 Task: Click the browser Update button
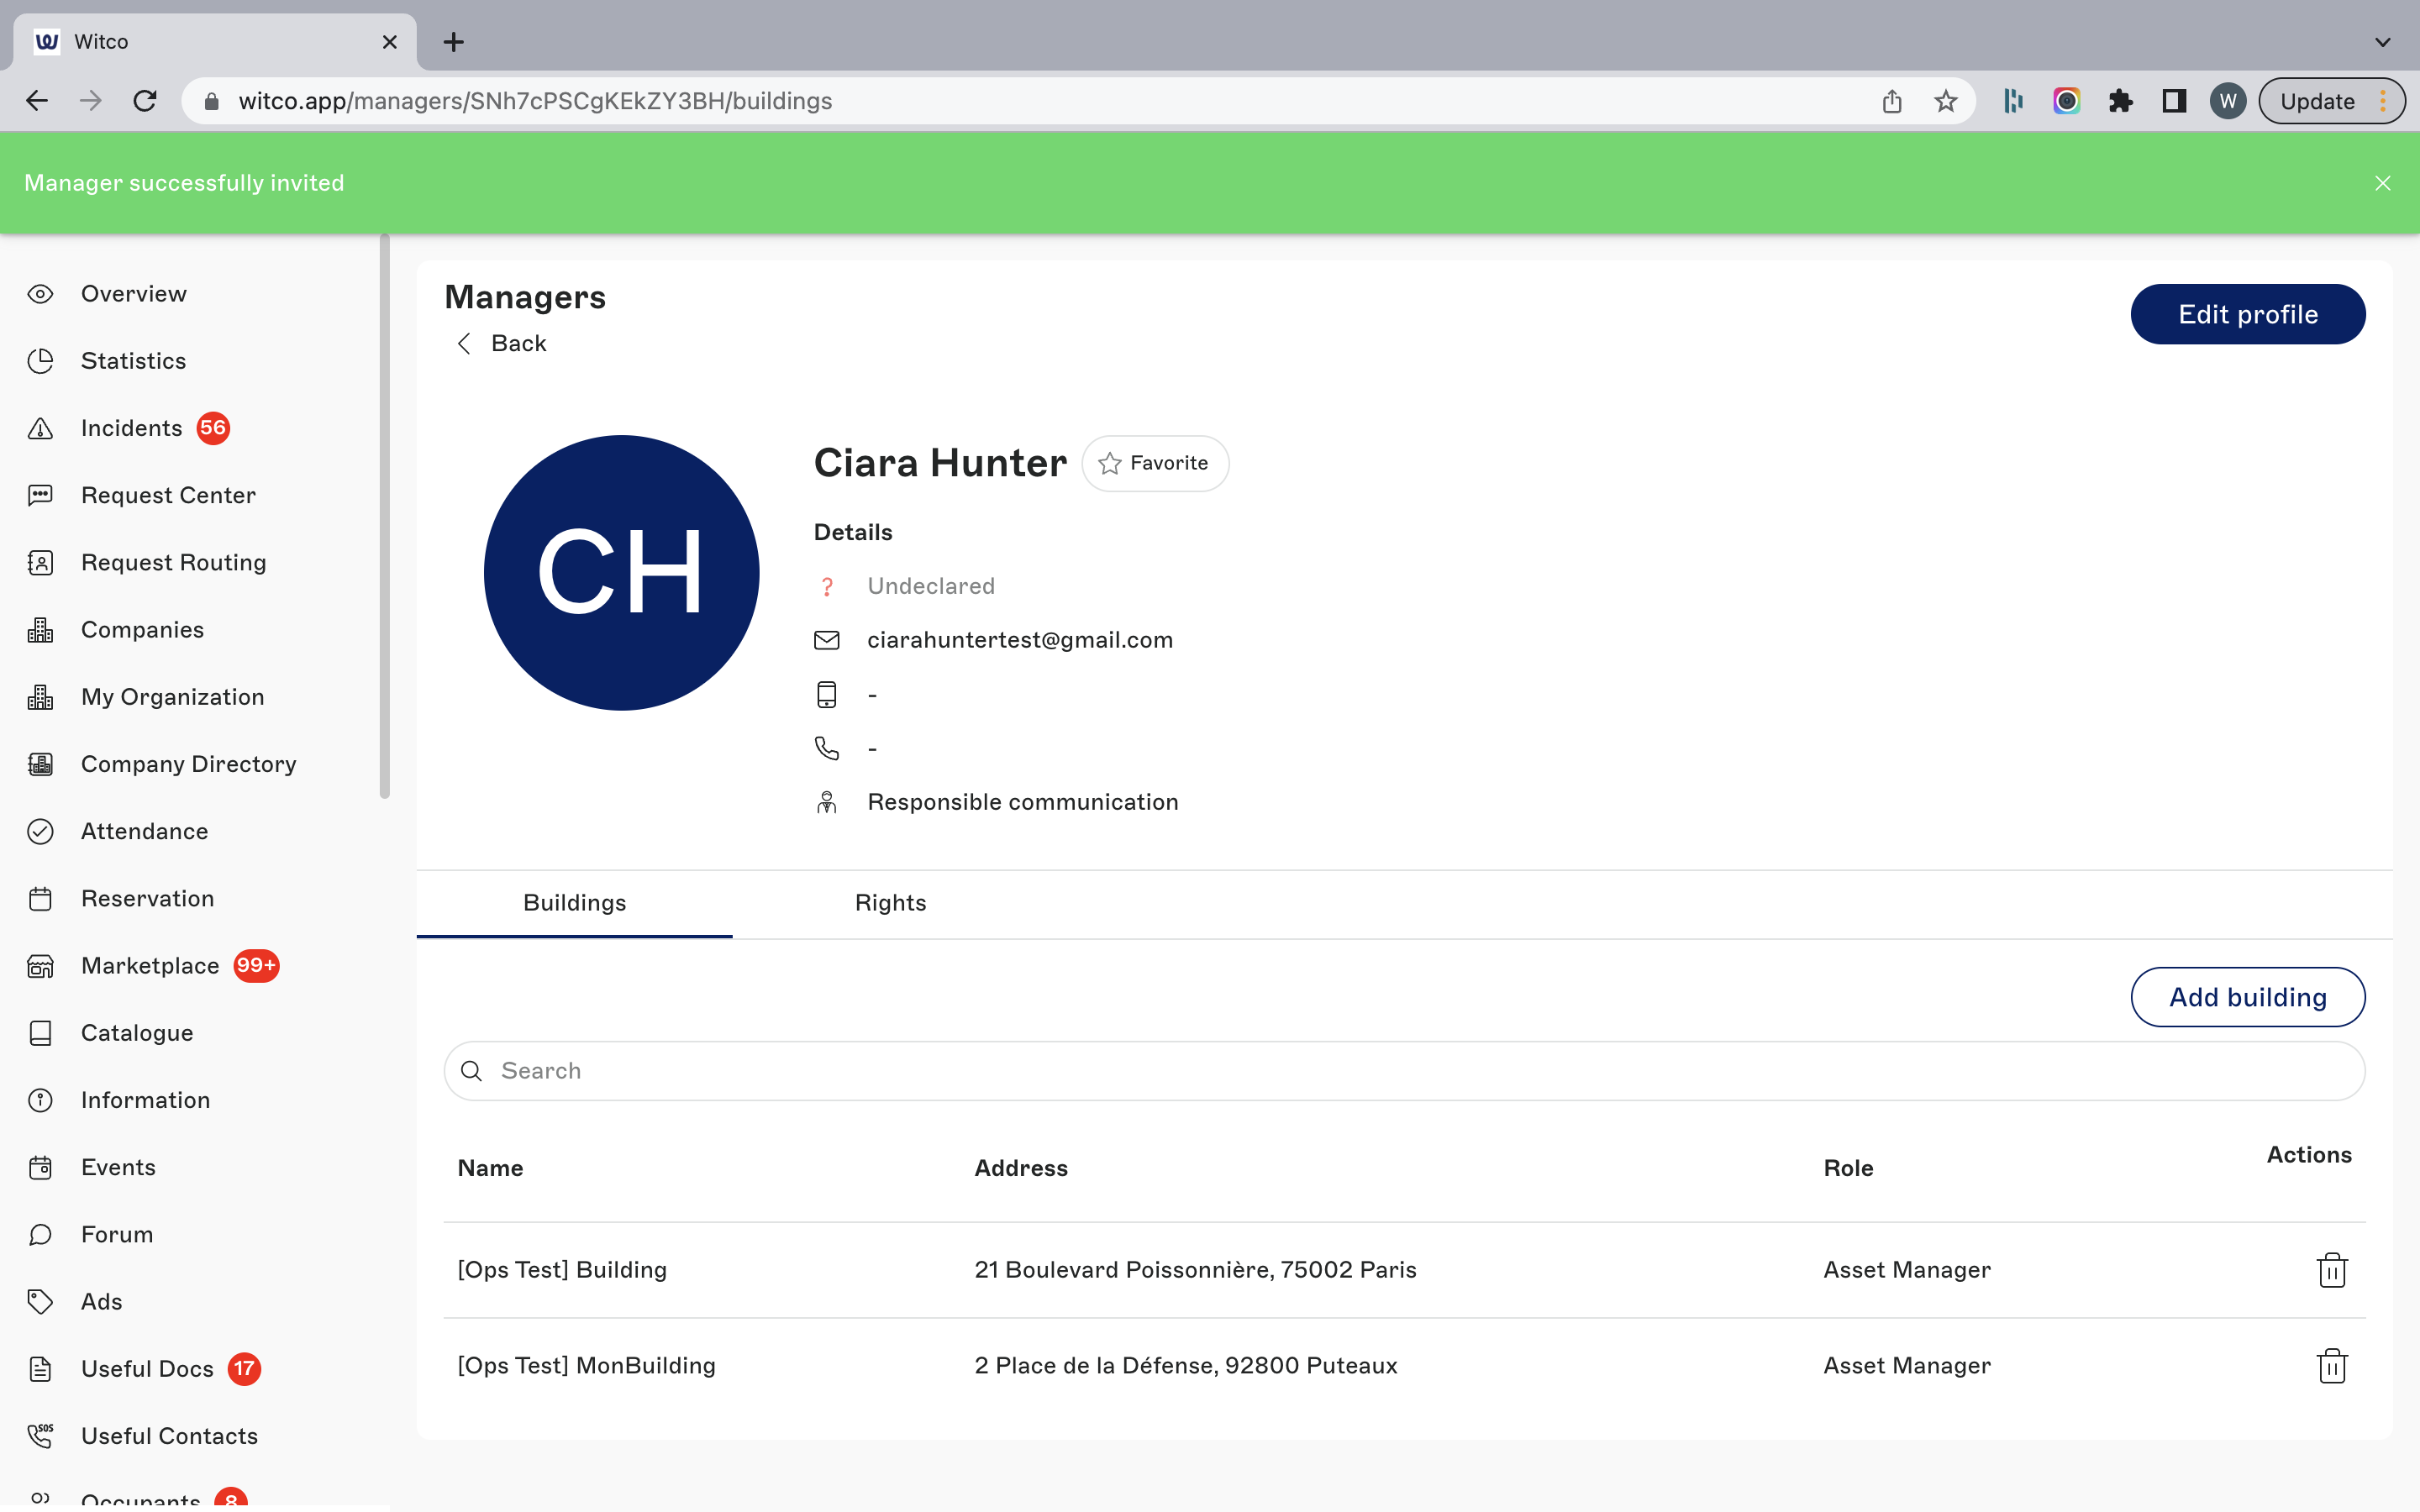click(x=2332, y=101)
